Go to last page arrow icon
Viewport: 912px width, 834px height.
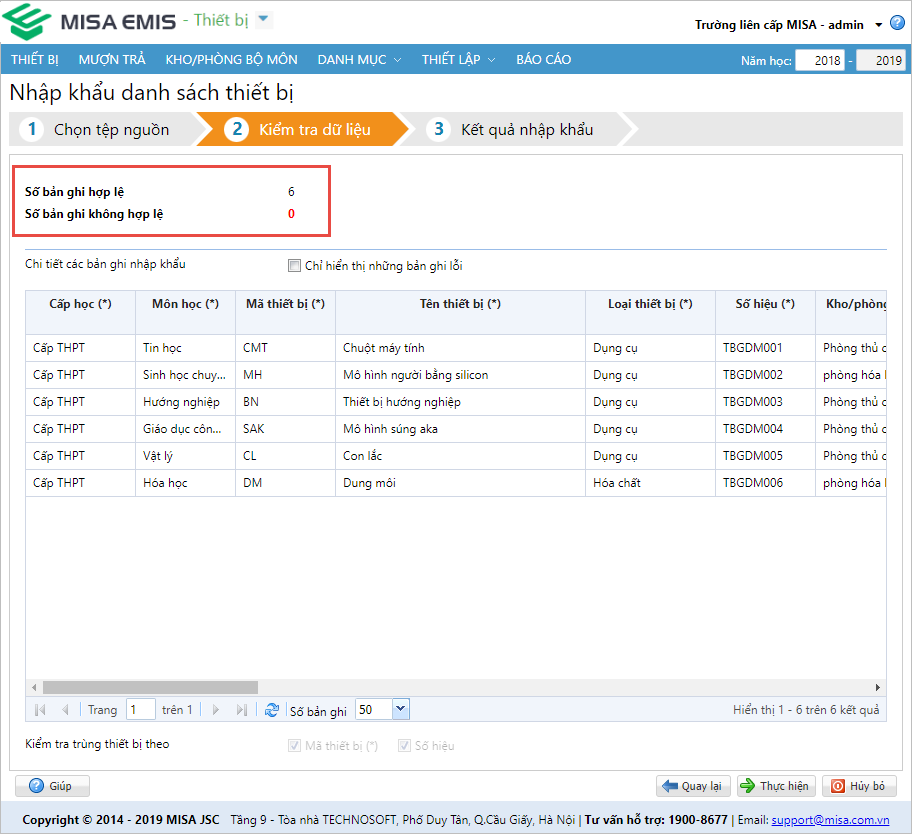point(241,710)
